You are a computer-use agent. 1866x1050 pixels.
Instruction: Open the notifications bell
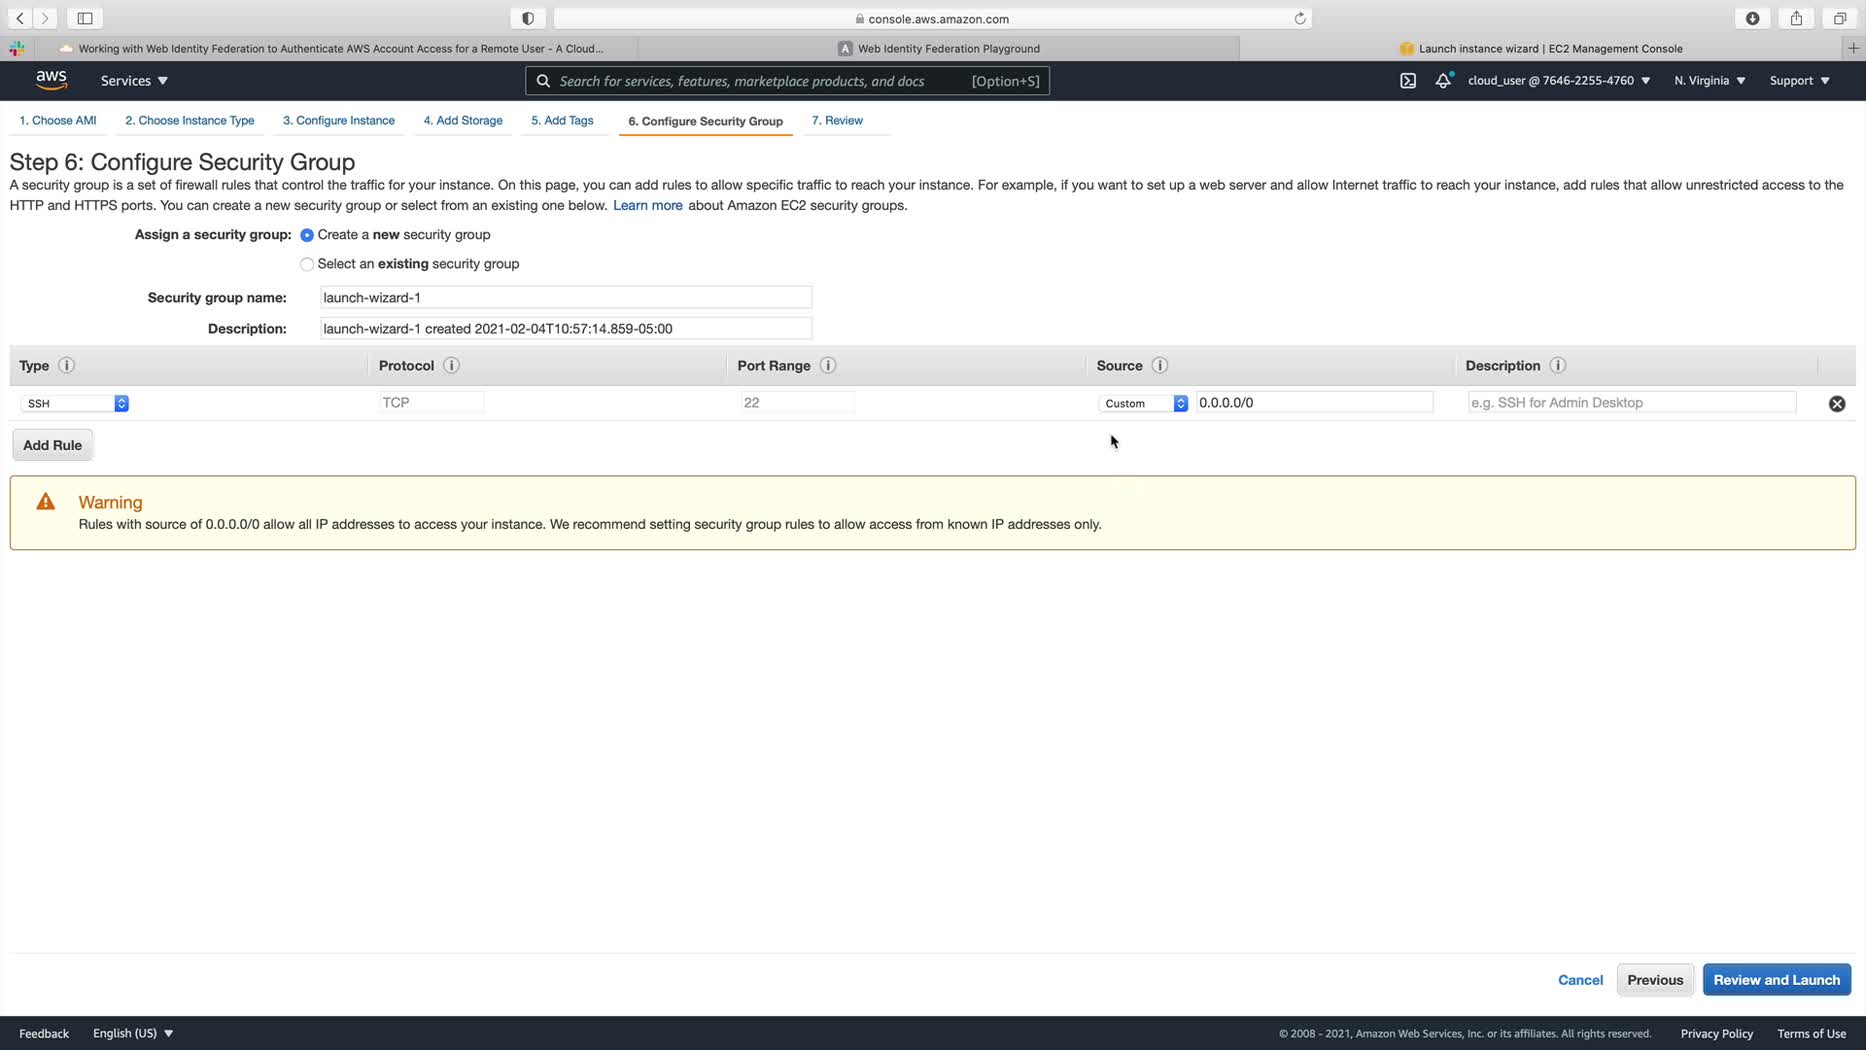coord(1442,81)
